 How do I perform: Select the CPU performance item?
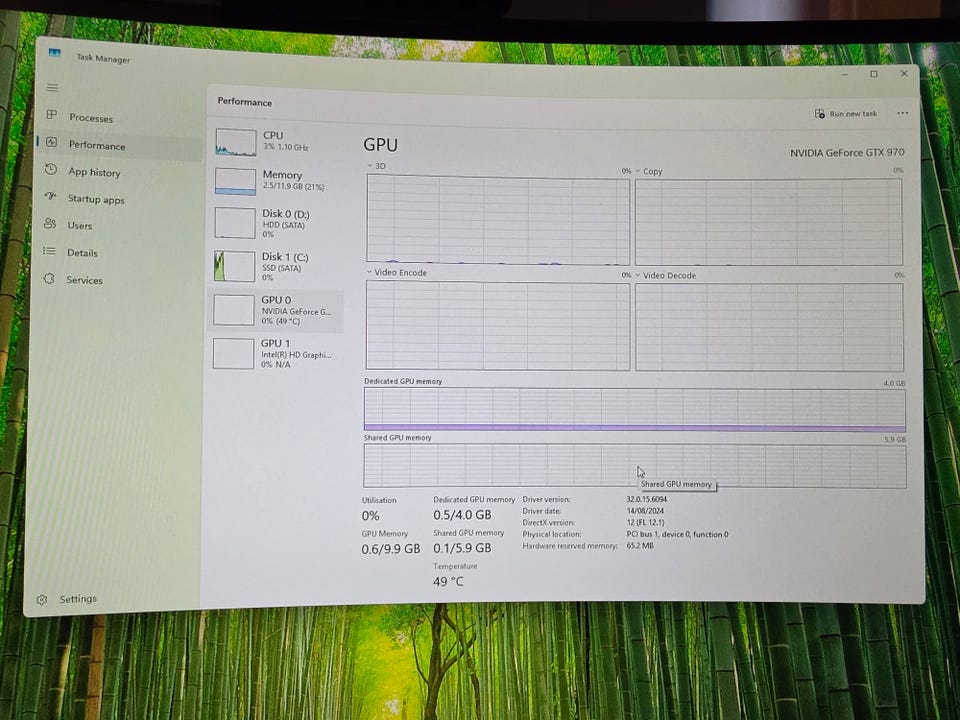277,141
